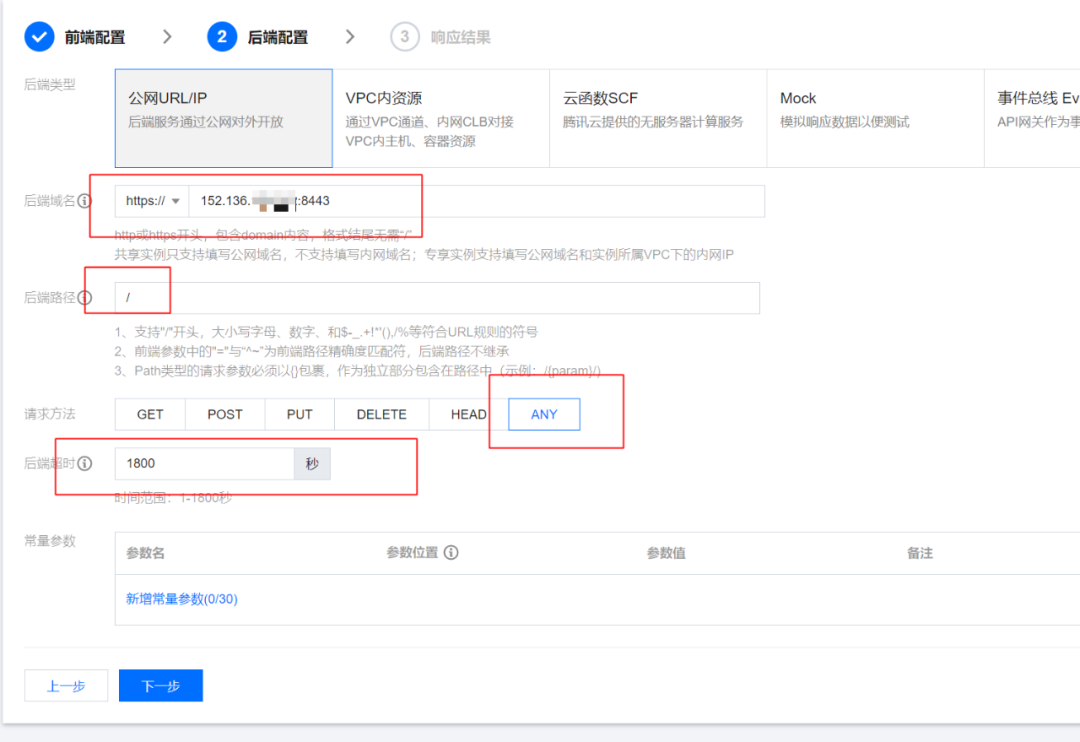Go to 前端配置 step label
Image resolution: width=1080 pixels, height=742 pixels.
(x=95, y=37)
